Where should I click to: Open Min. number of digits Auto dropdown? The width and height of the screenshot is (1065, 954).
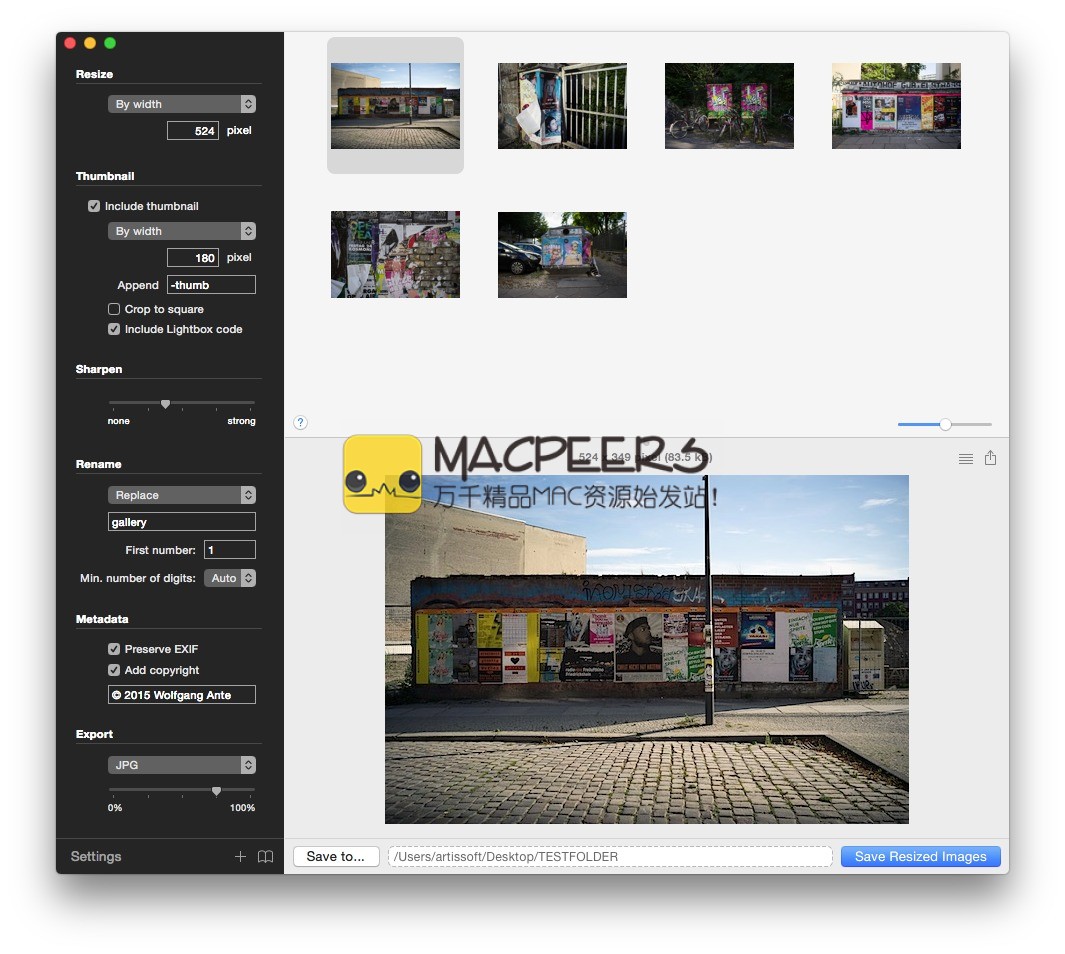click(x=230, y=578)
